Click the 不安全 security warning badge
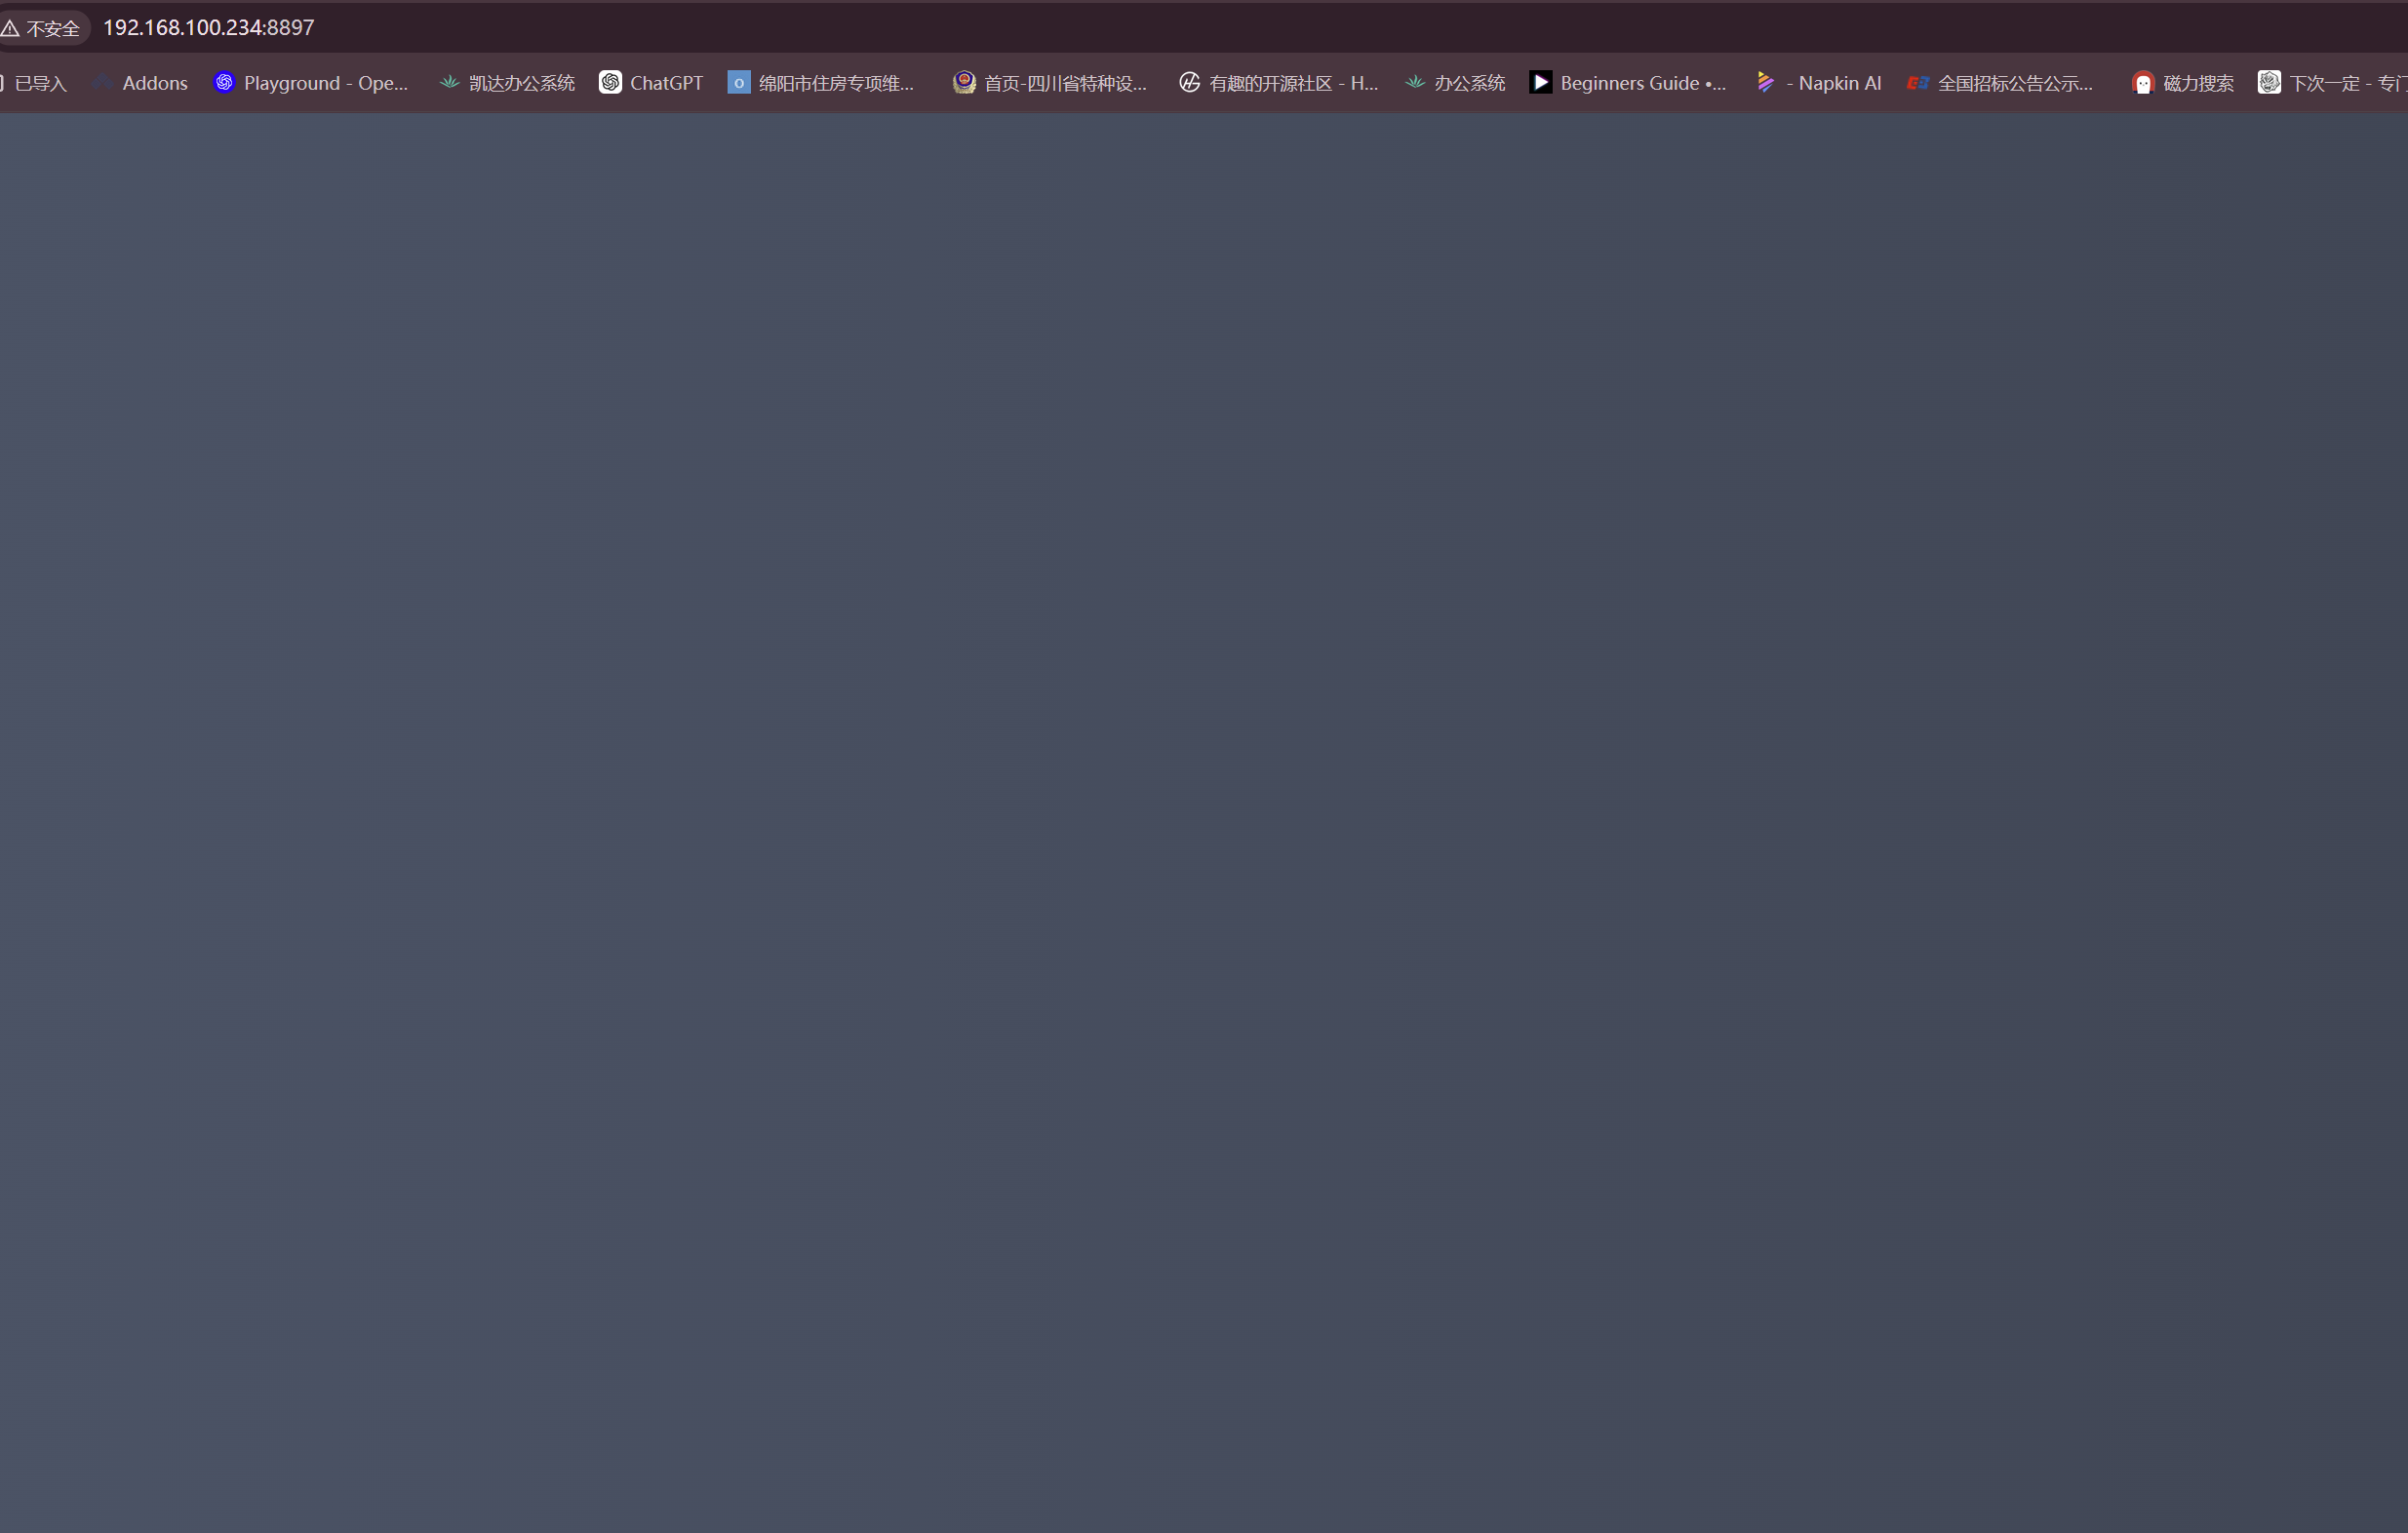Image resolution: width=2408 pixels, height=1533 pixels. tap(42, 28)
